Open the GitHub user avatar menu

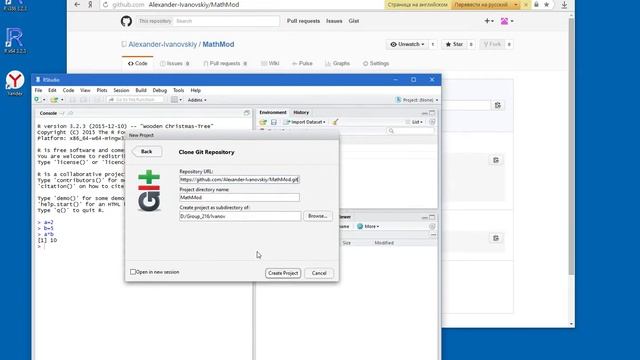pos(507,21)
